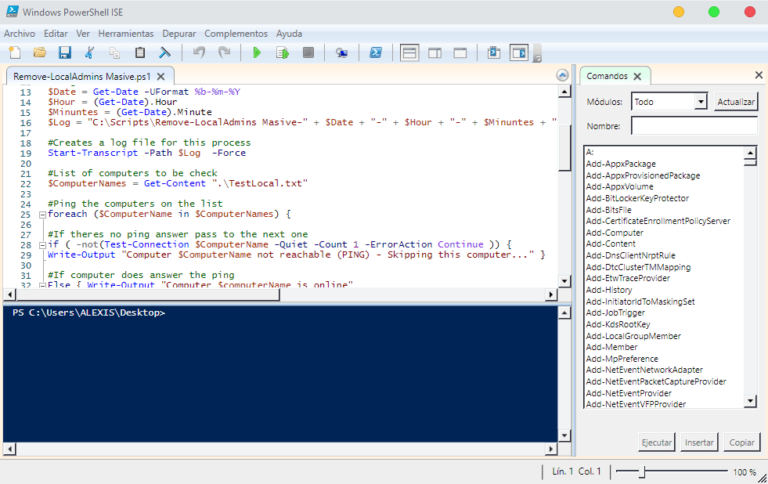The height and width of the screenshot is (484, 768).
Task: Select Add-BitLockerKeyProtector in the command list
Action: [637, 198]
